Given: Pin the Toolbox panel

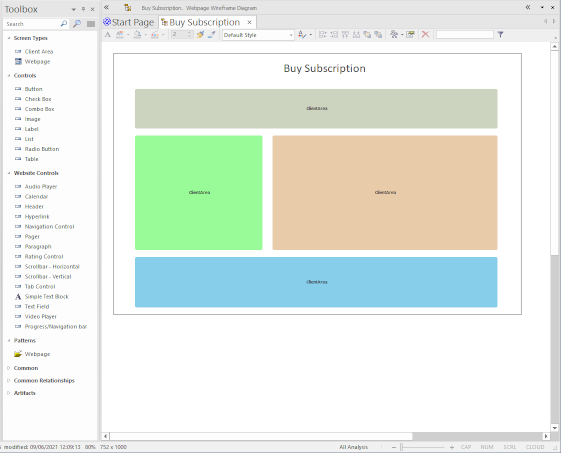Looking at the screenshot, I should point(83,9).
